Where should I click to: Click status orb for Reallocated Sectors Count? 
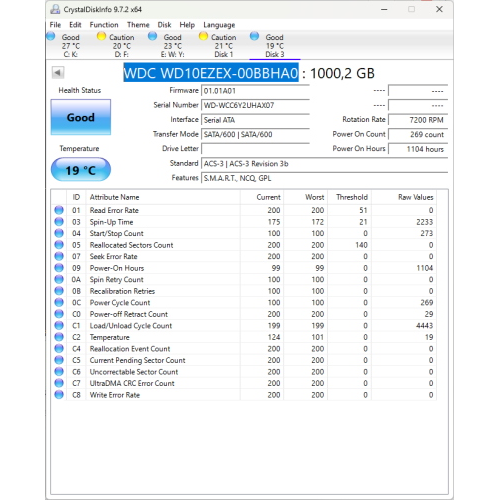59,245
